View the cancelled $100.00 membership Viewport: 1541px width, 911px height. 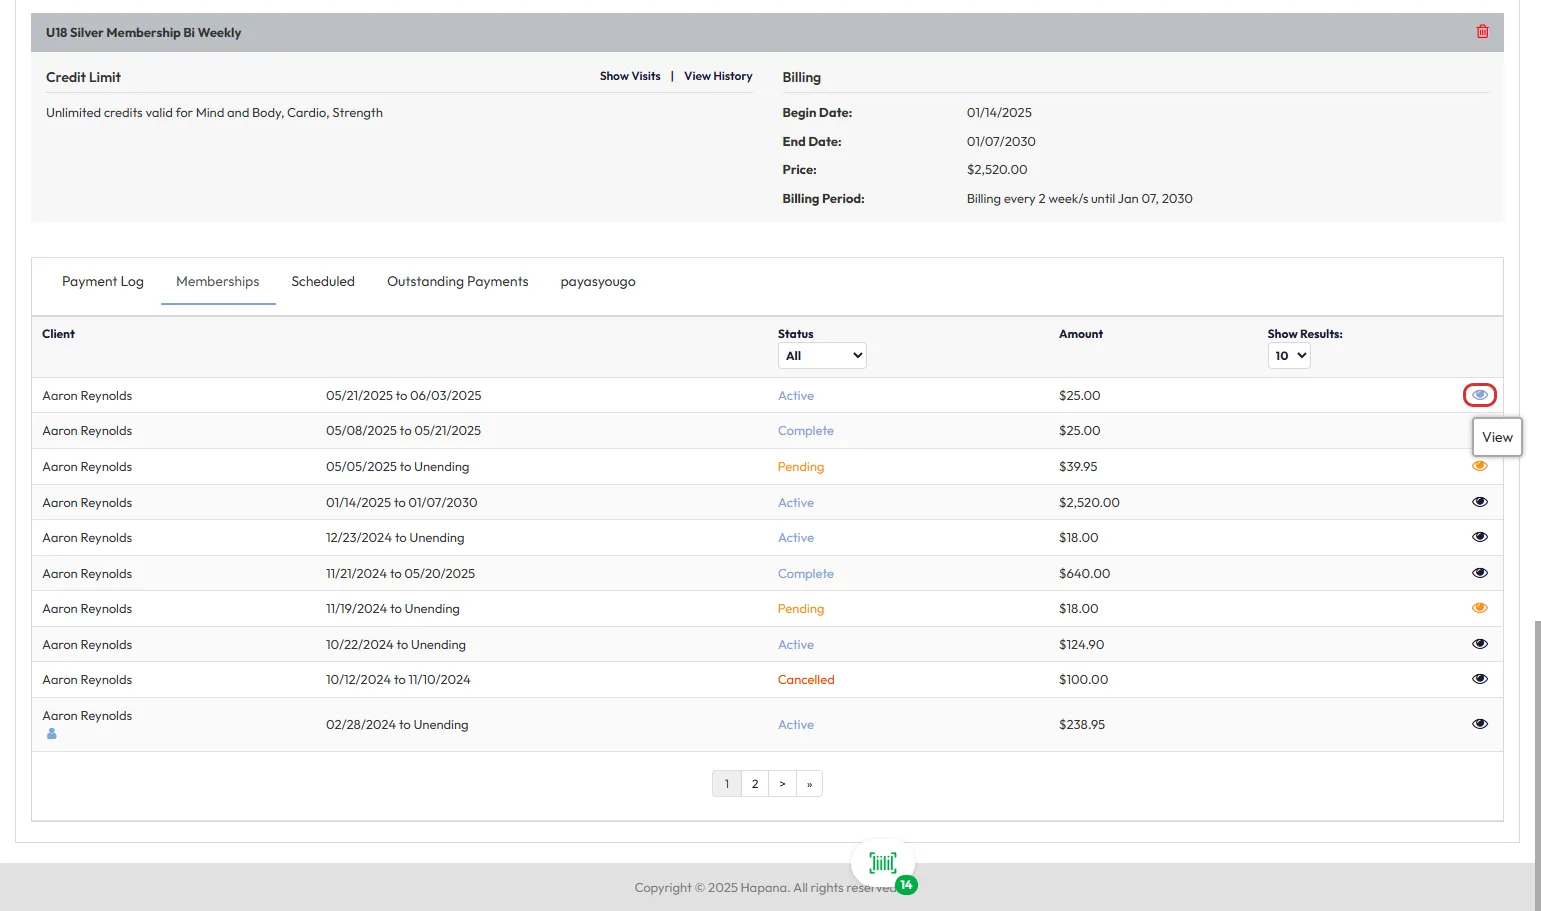[x=1479, y=679]
